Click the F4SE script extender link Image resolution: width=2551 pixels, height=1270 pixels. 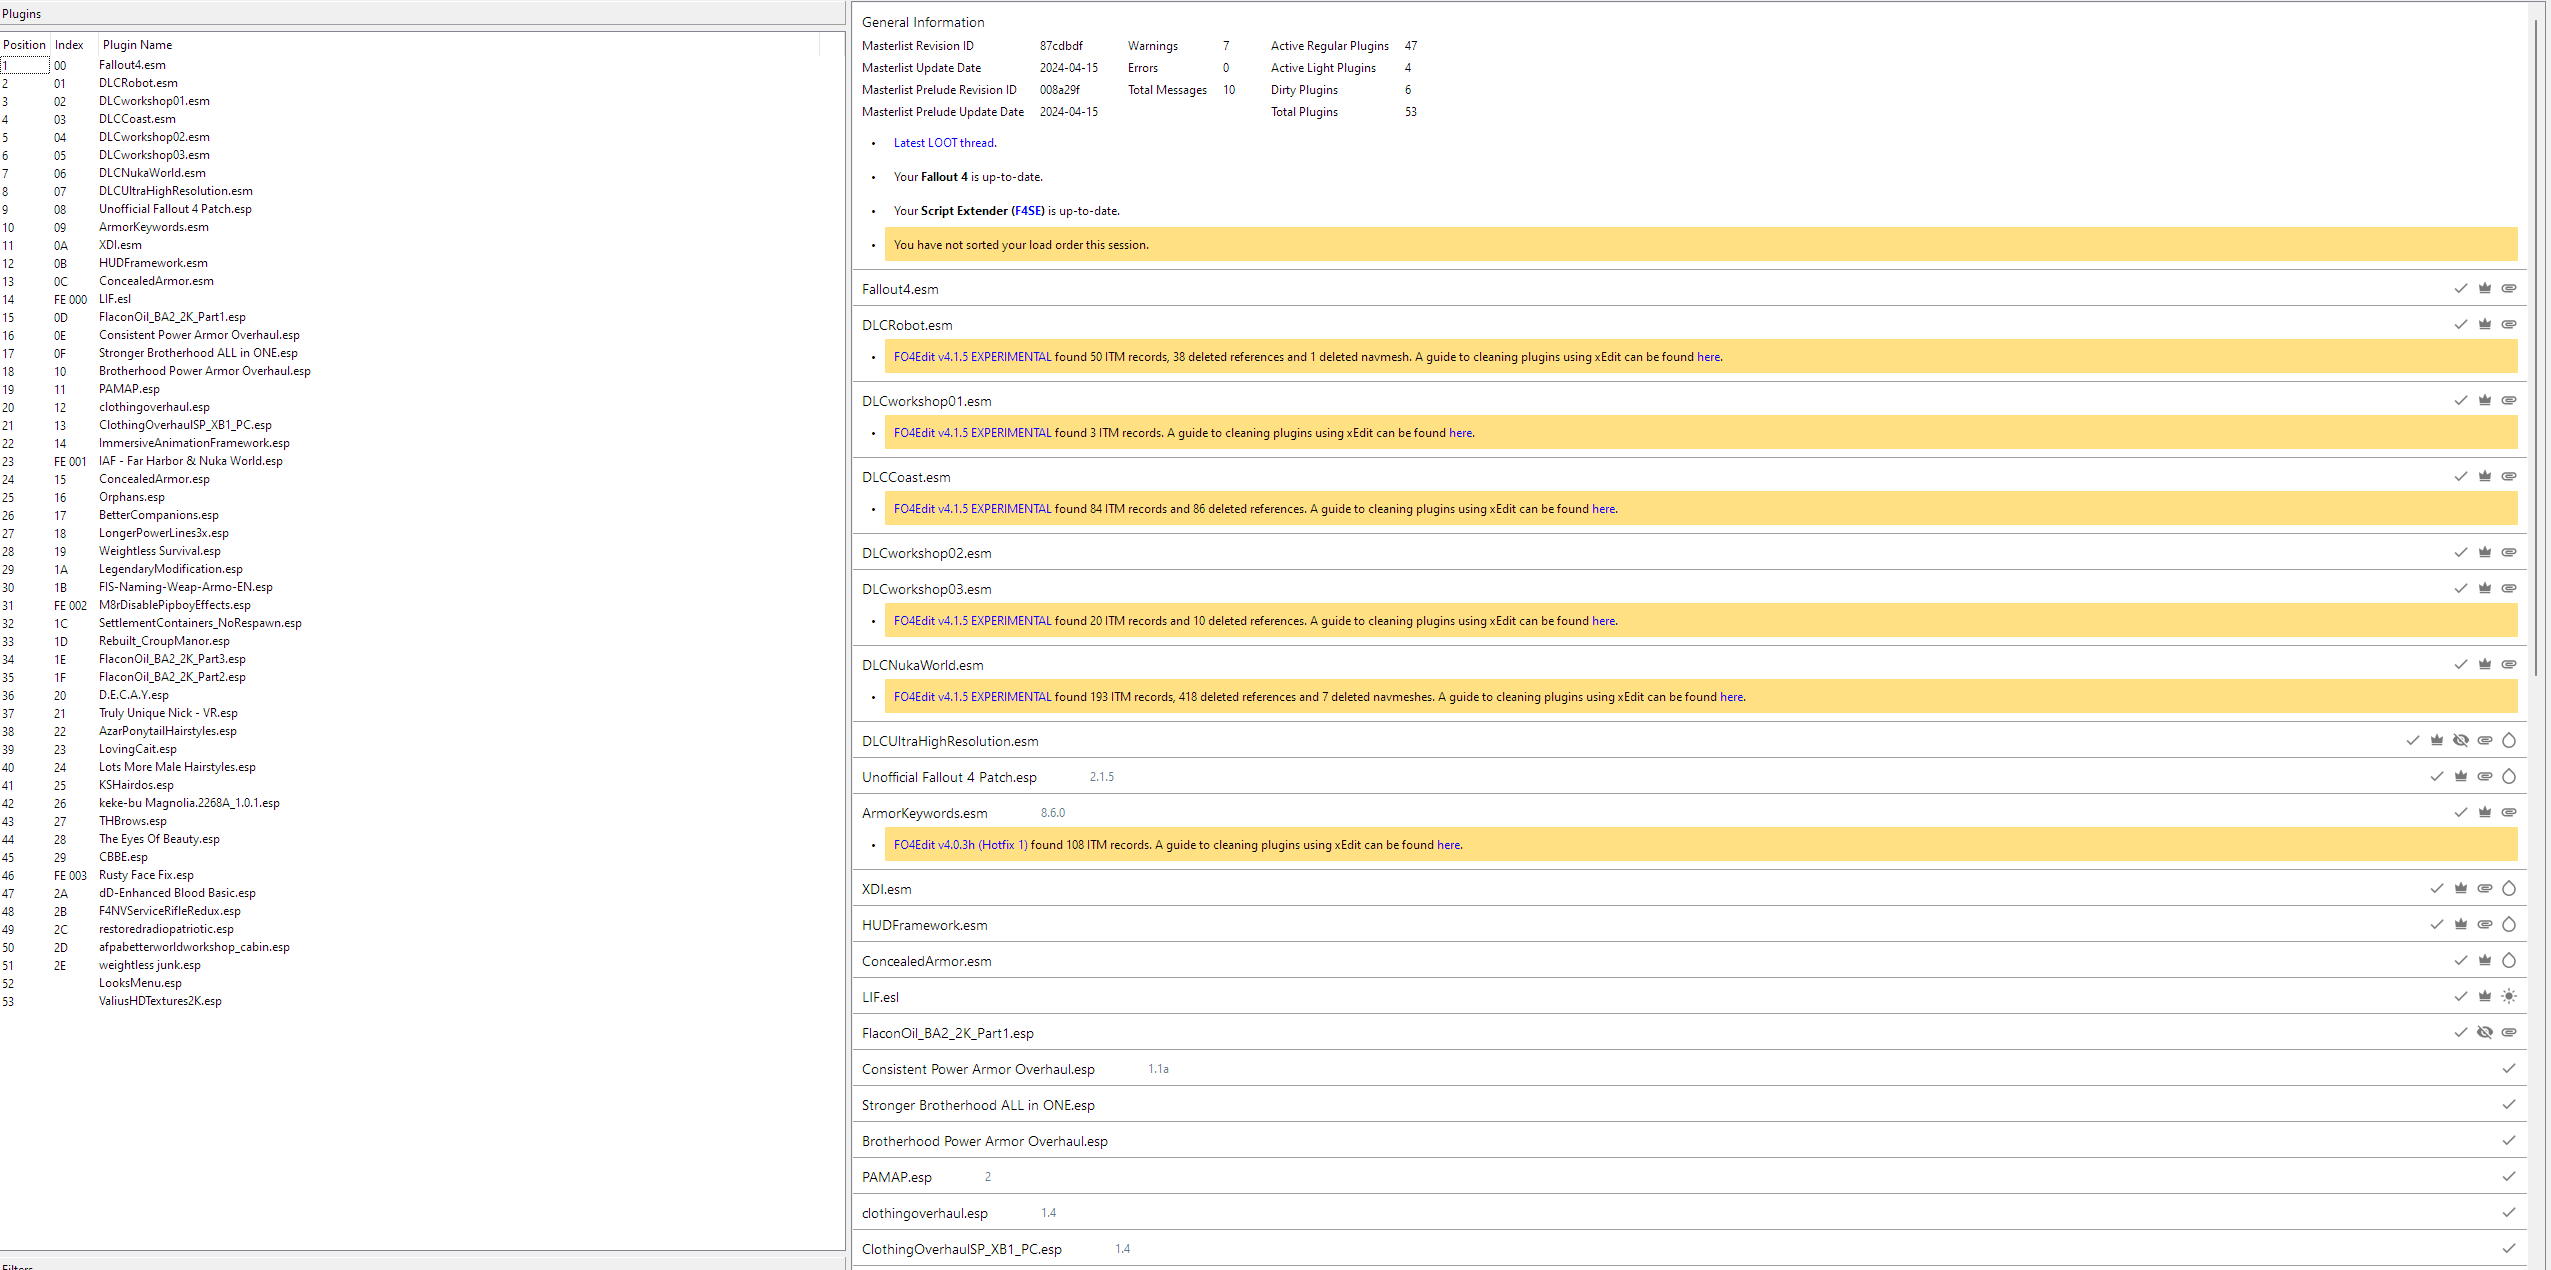pyautogui.click(x=1027, y=210)
